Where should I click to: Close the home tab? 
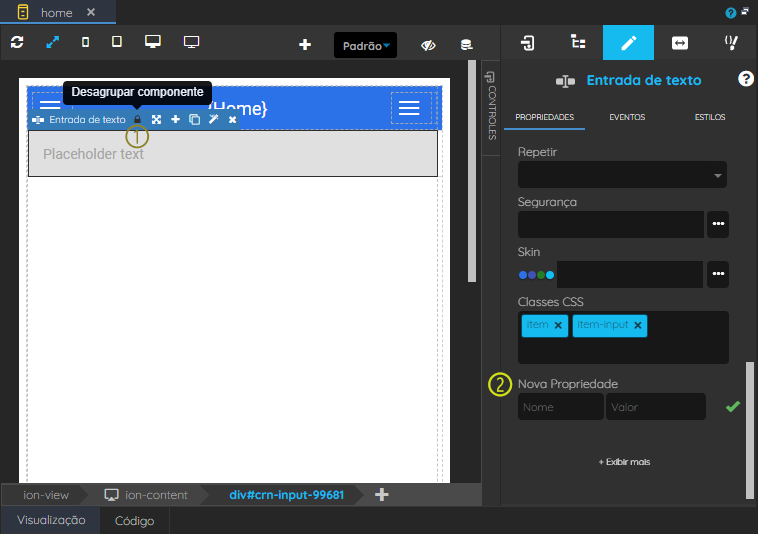point(91,12)
